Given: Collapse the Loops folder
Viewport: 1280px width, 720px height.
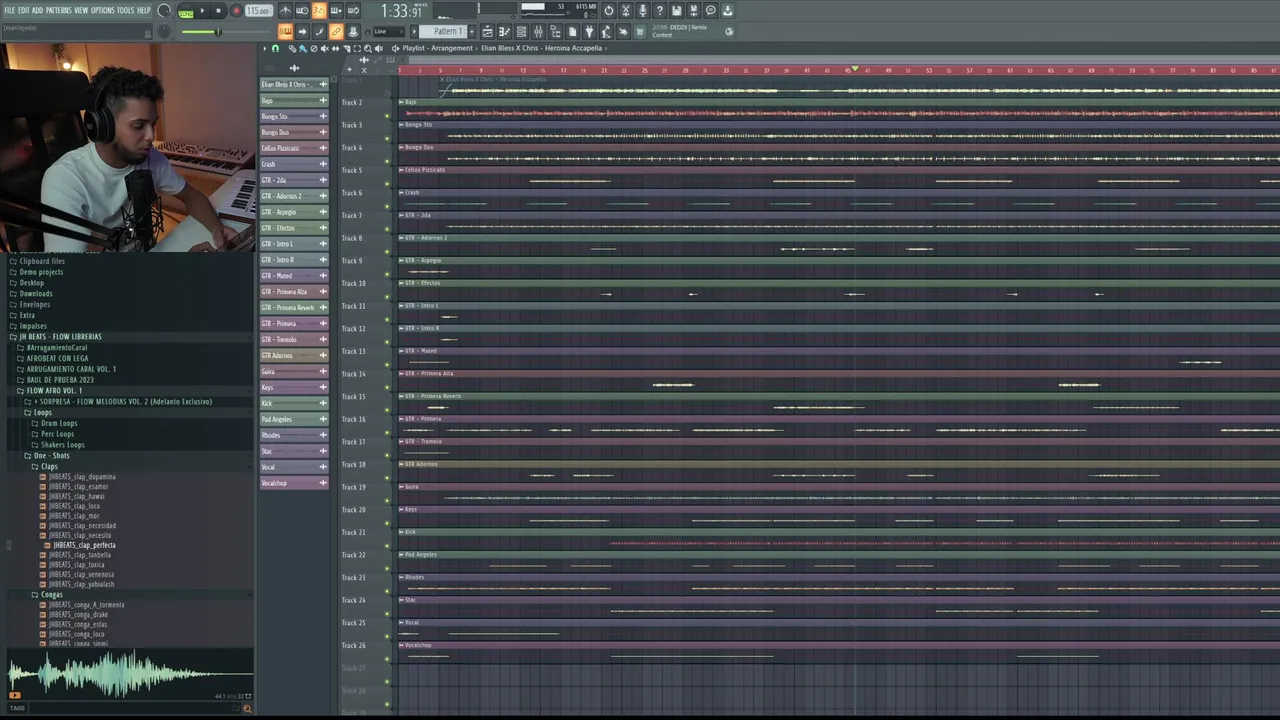Looking at the screenshot, I should 38,412.
